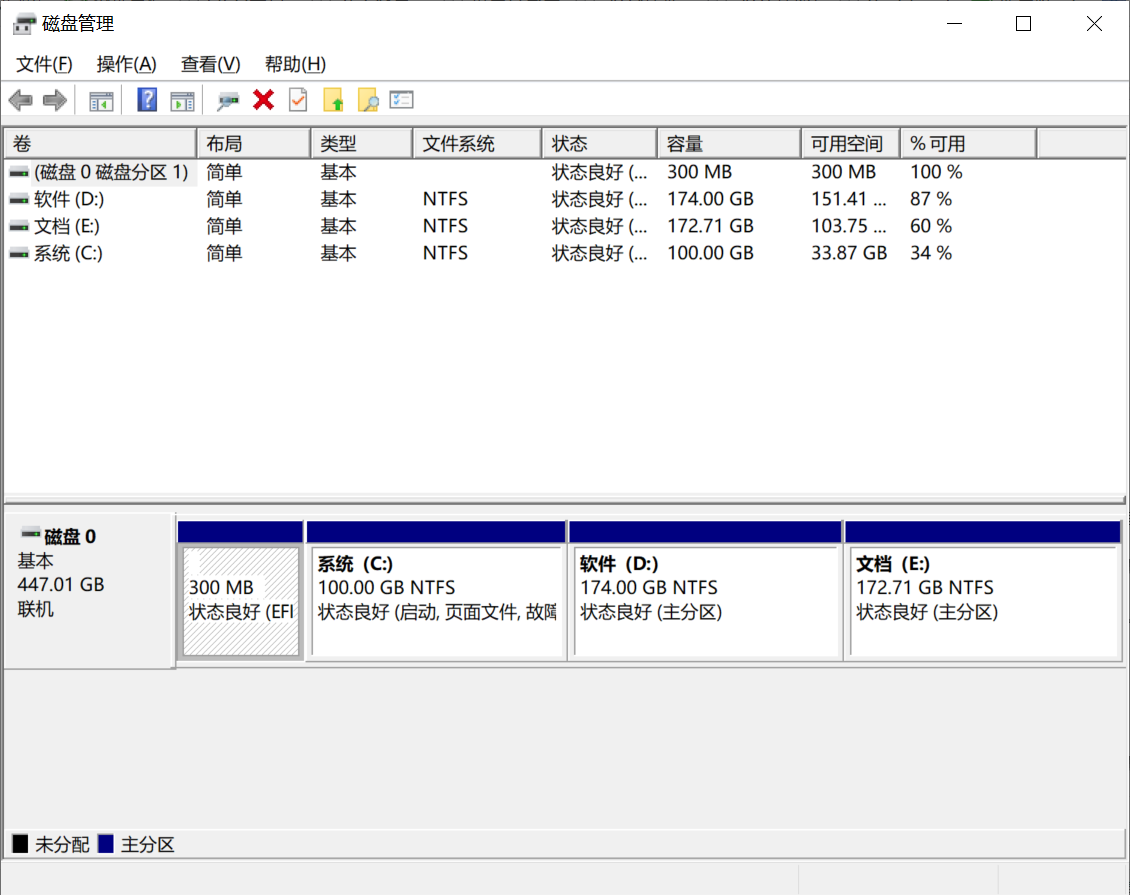This screenshot has width=1130, height=895.
Task: Toggle the console tree pane icon
Action: [101, 100]
